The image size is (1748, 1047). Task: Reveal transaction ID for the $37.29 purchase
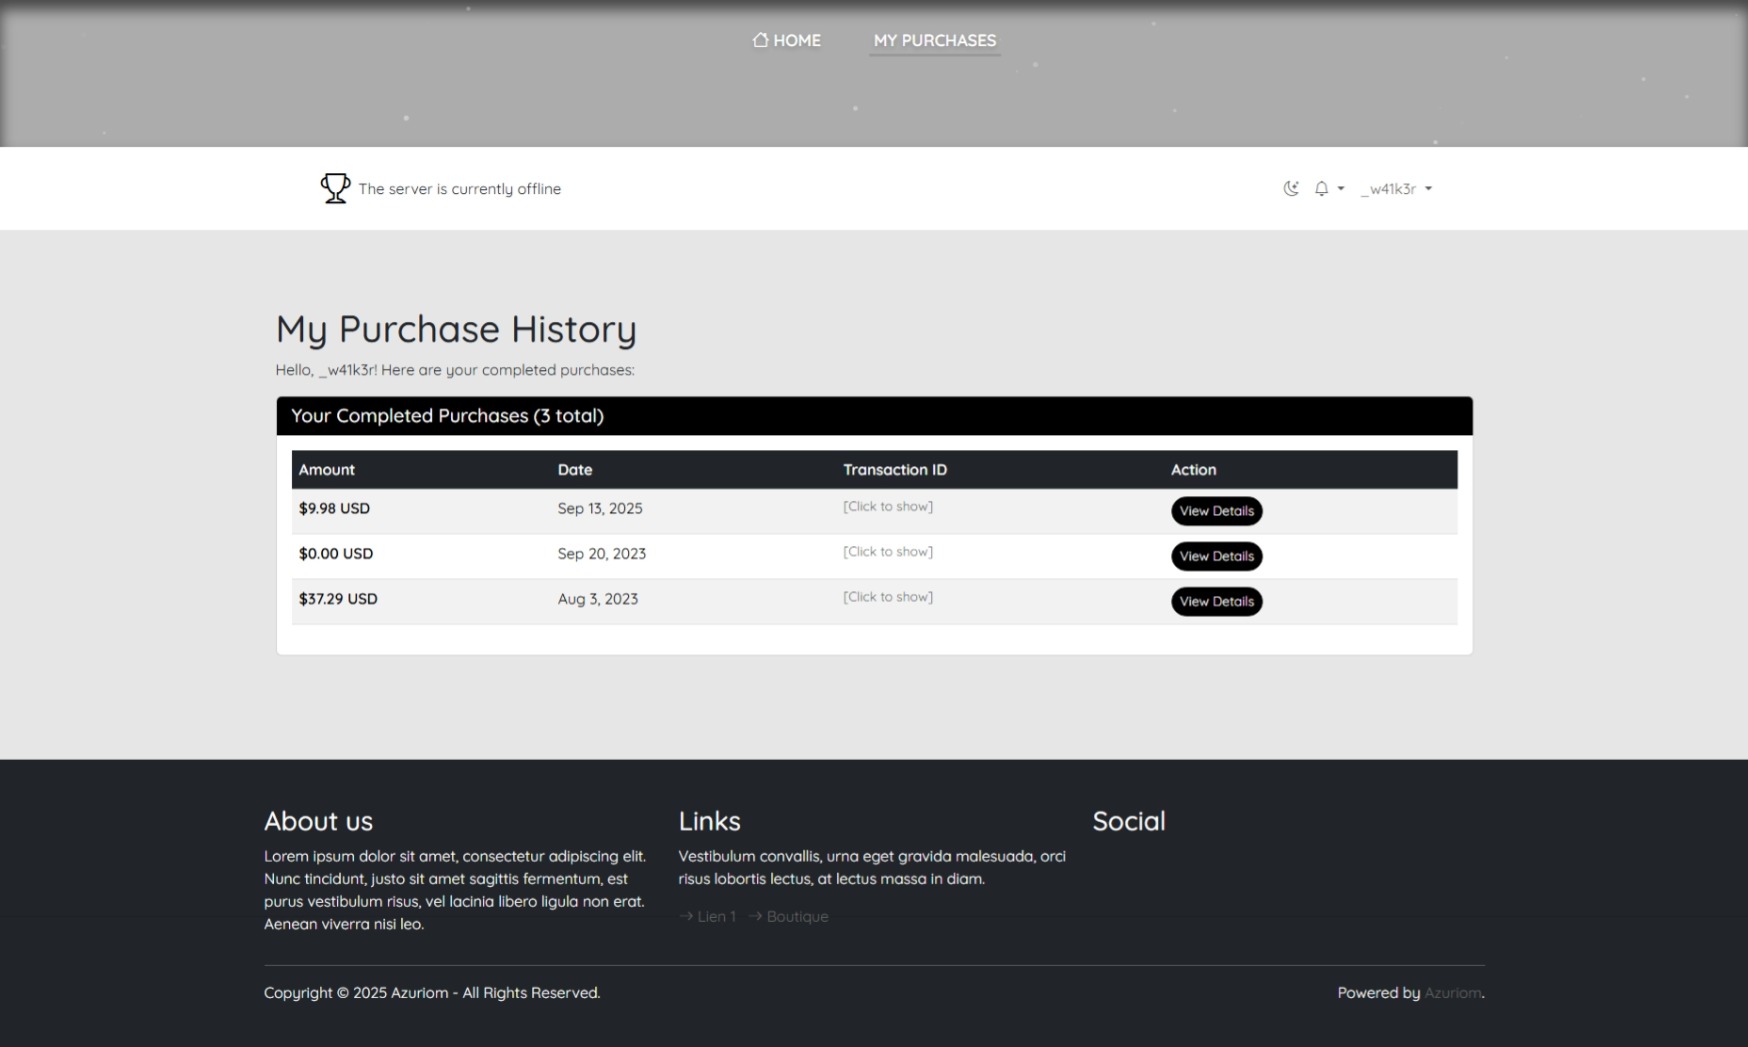(887, 597)
